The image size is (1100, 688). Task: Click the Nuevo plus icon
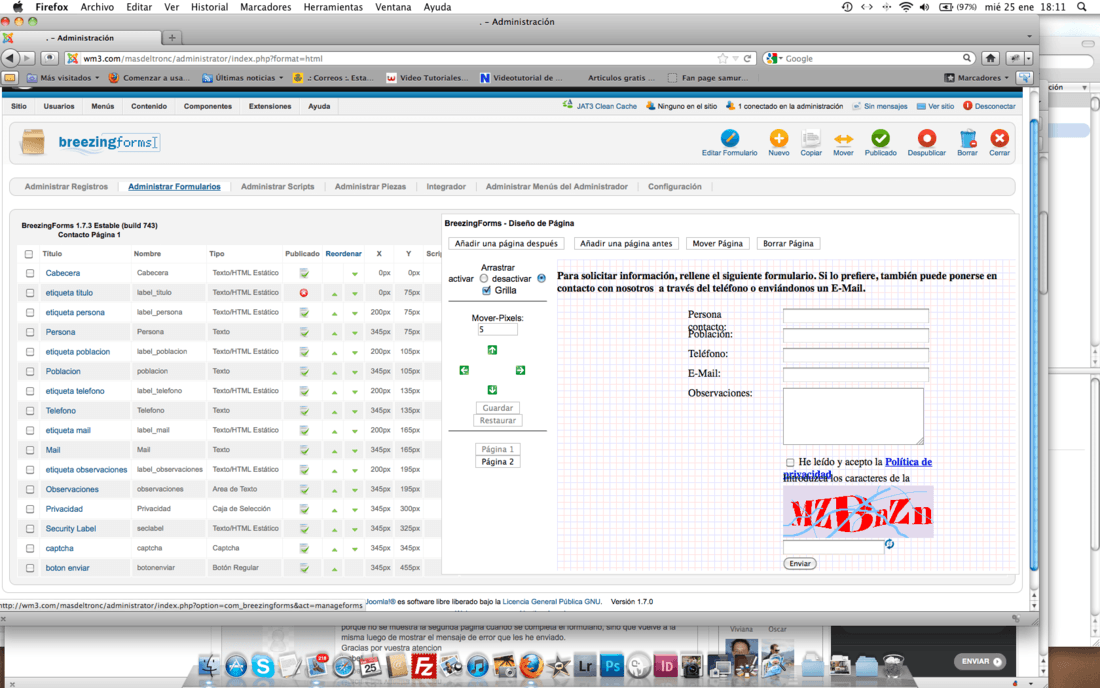coord(778,137)
